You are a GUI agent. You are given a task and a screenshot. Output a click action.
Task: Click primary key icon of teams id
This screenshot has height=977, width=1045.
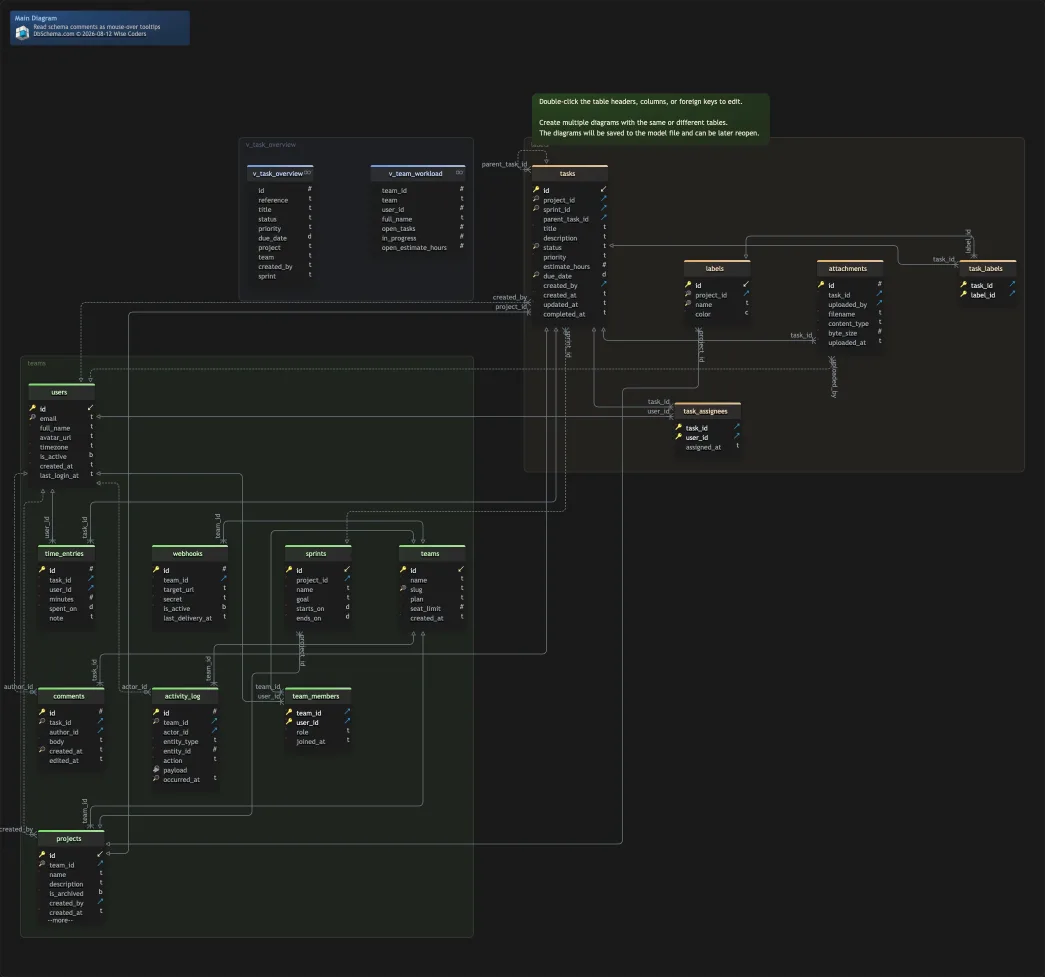(x=403, y=570)
